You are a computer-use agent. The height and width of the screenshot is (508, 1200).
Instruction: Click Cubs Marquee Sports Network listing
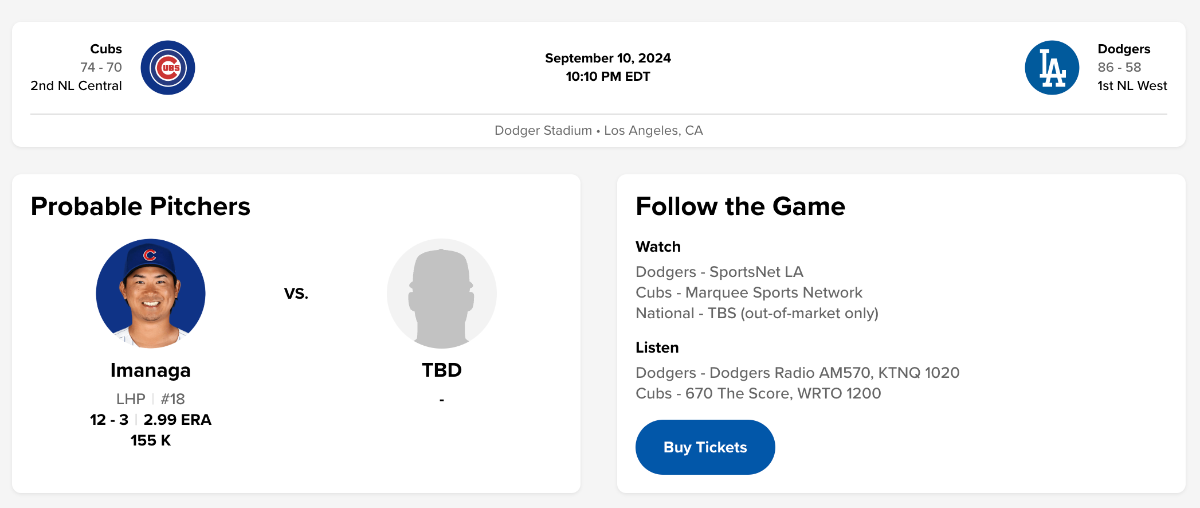[x=749, y=293]
